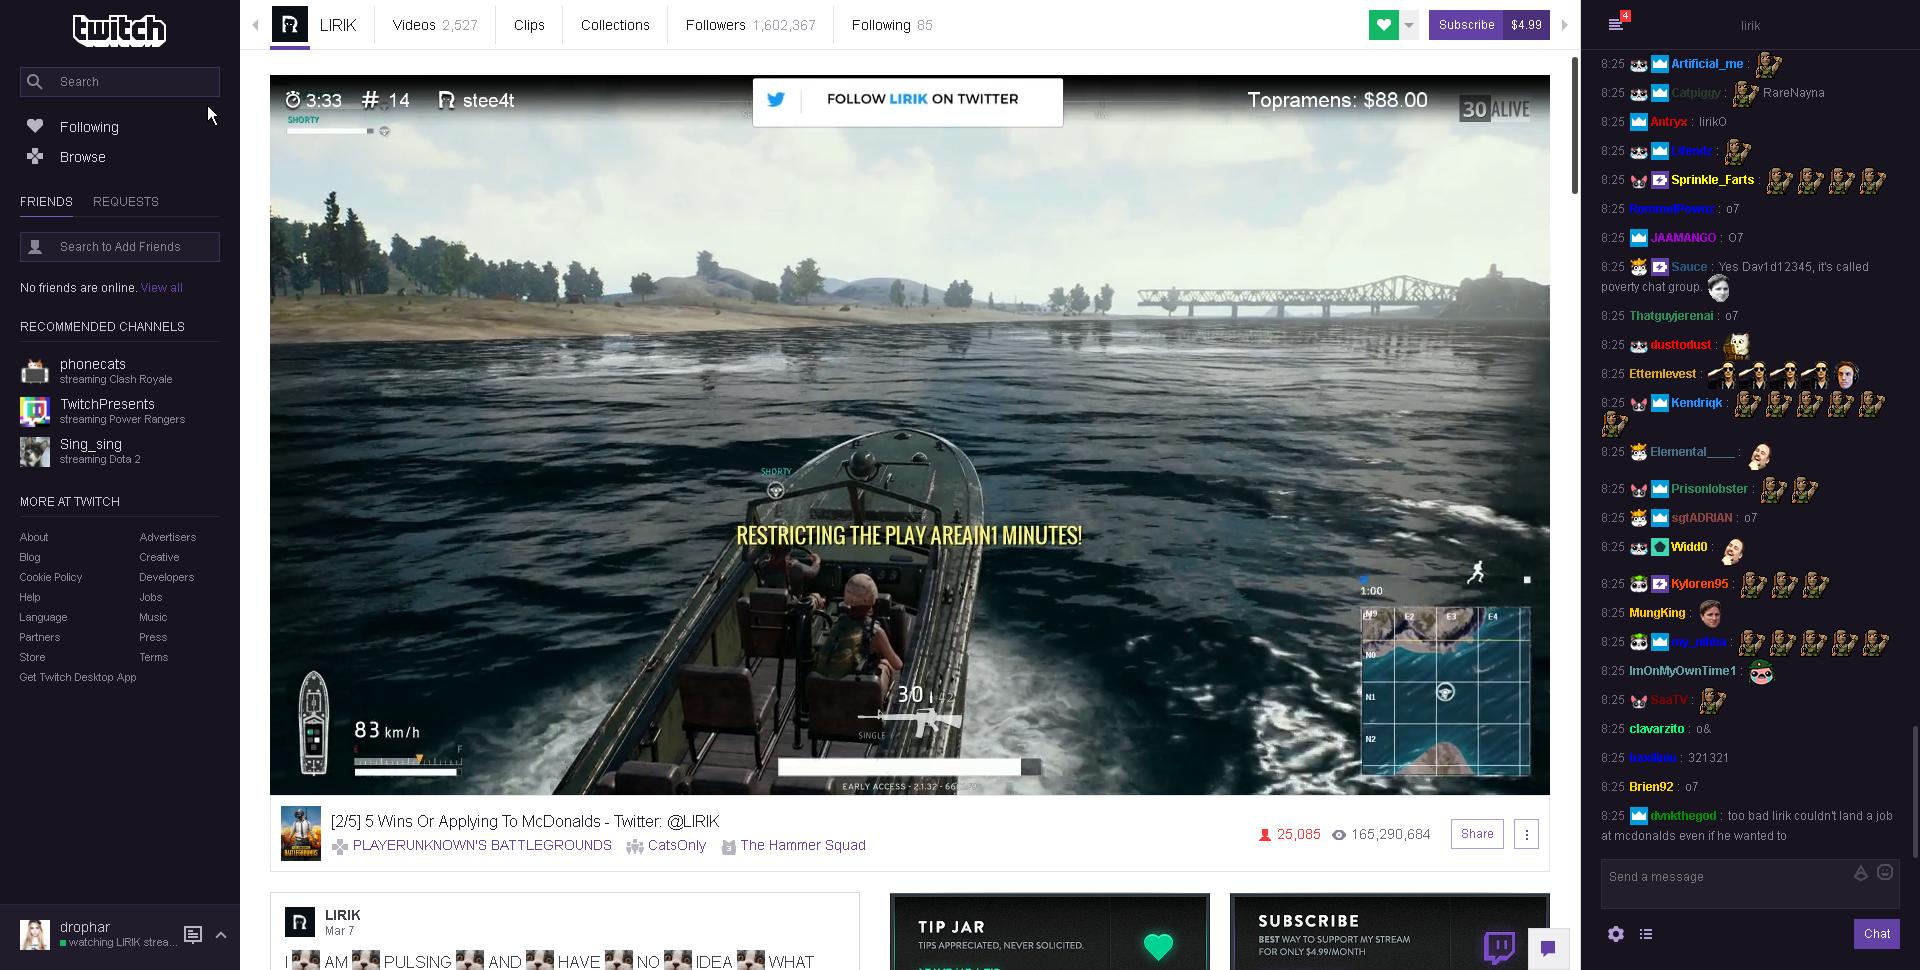Click the dropchar user avatar
Viewport: 1920px width, 970px height.
pos(35,934)
